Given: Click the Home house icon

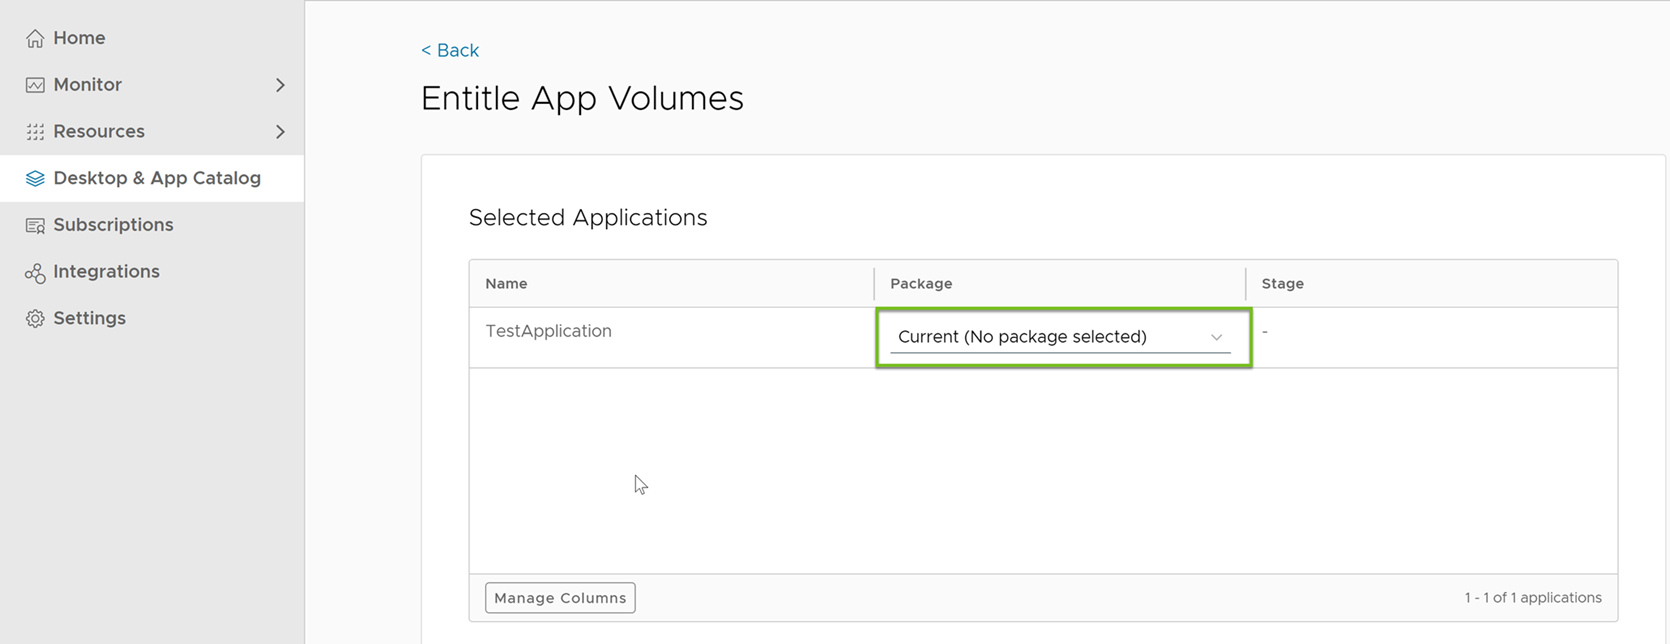Looking at the screenshot, I should [x=35, y=38].
